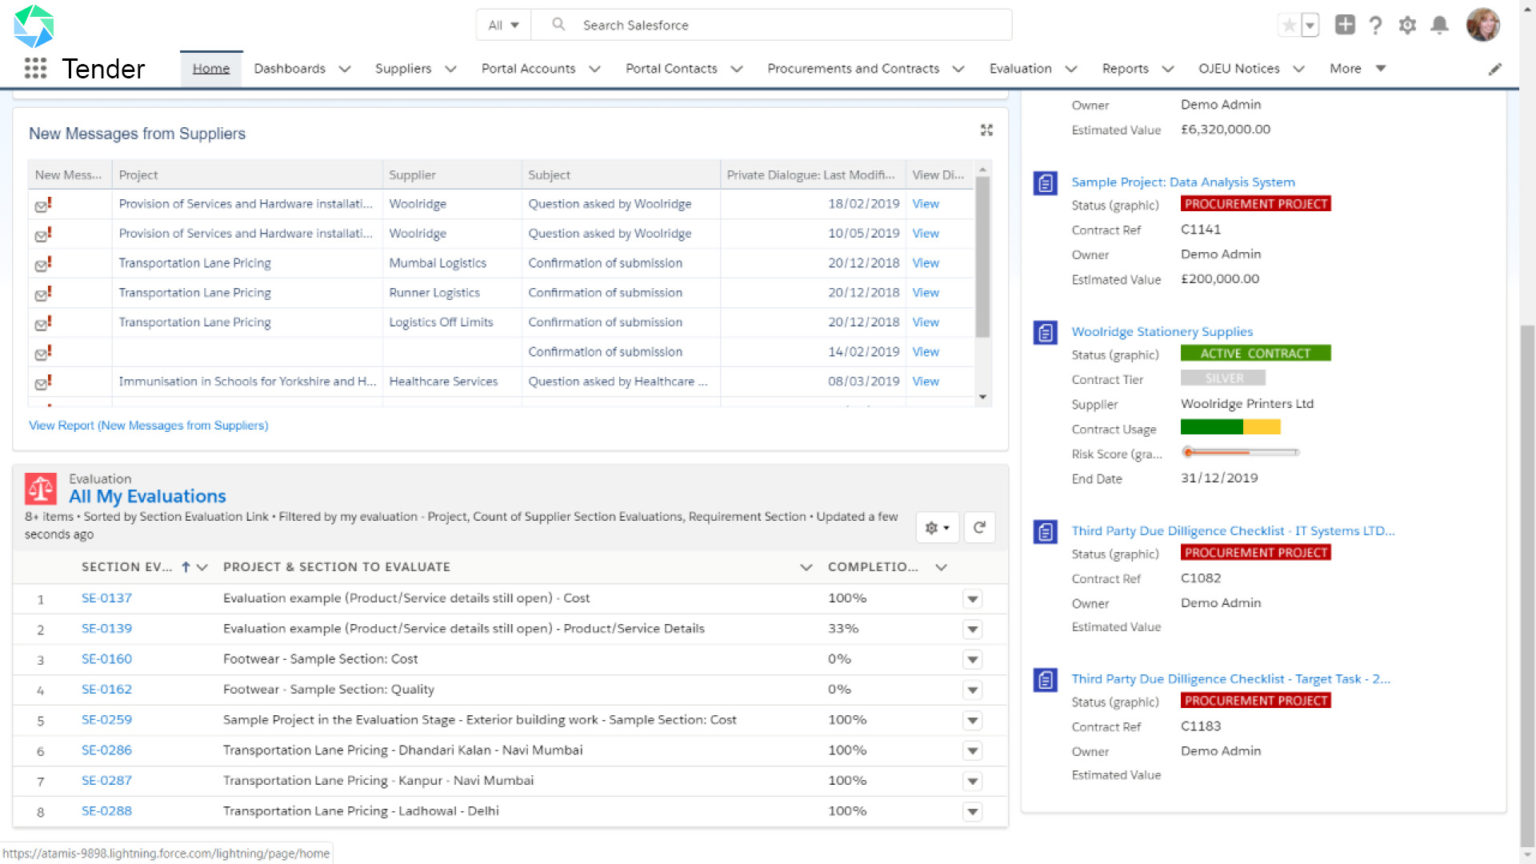Screen dimensions: 1536x864
Task: Open the row actions dropdown for SE-0137
Action: [x=972, y=598]
